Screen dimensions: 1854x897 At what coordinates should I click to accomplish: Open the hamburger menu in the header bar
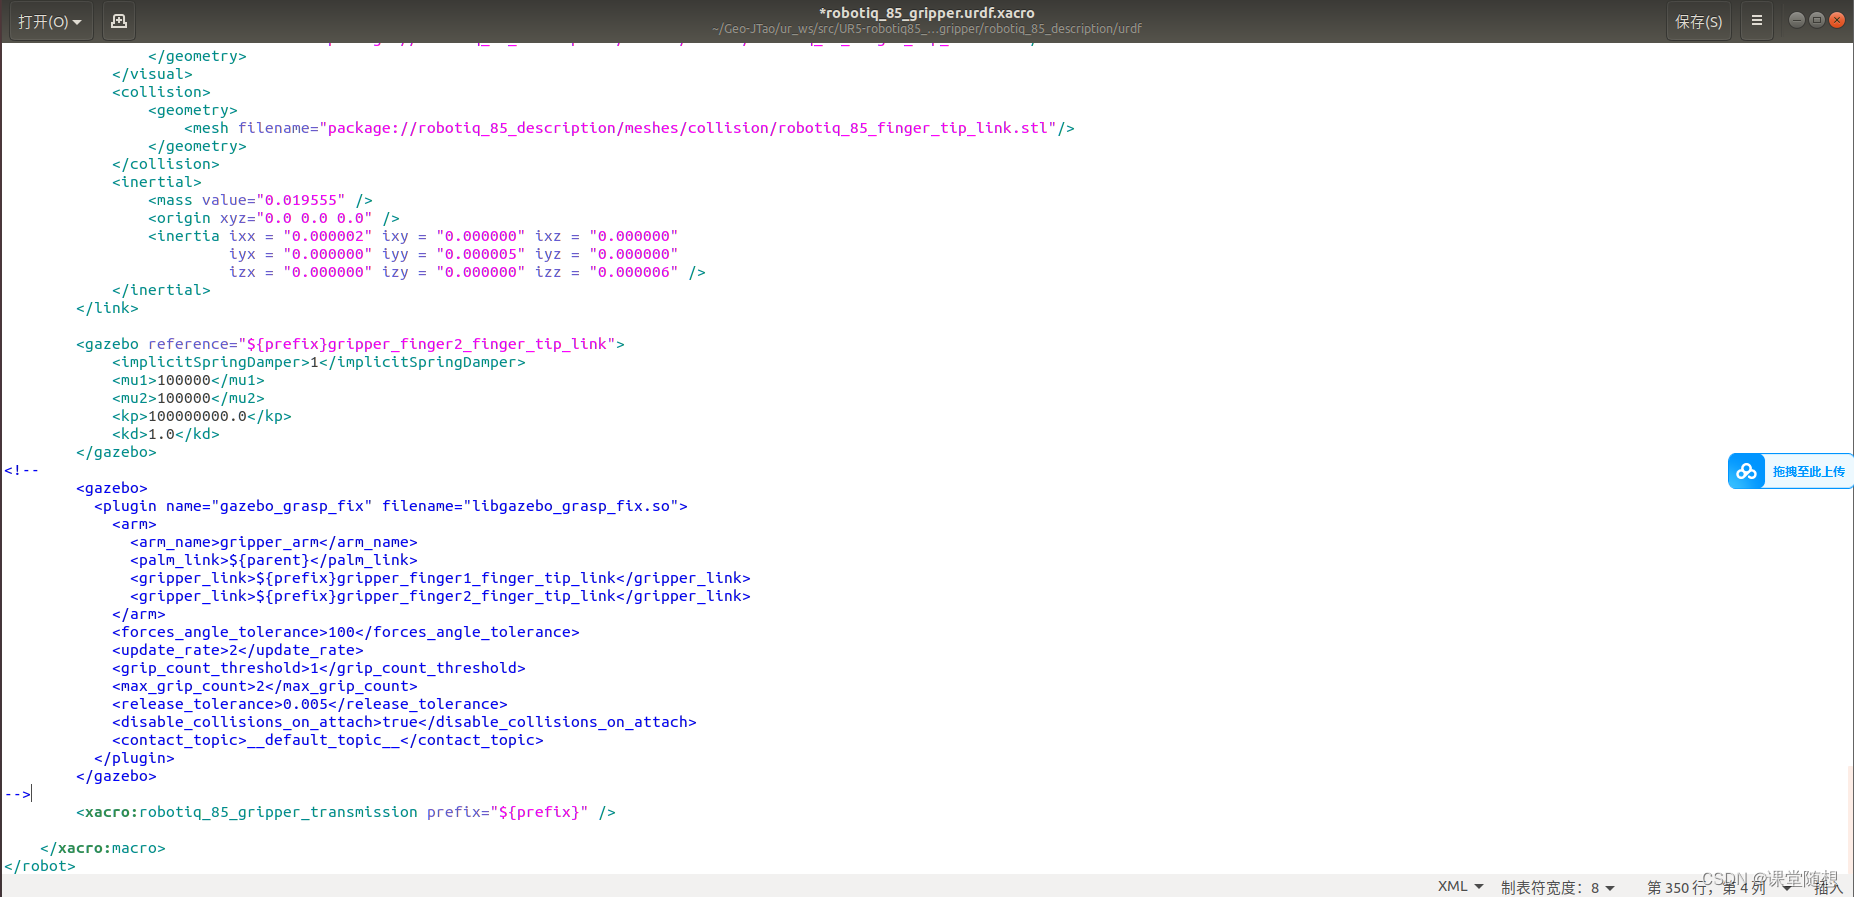(x=1756, y=21)
